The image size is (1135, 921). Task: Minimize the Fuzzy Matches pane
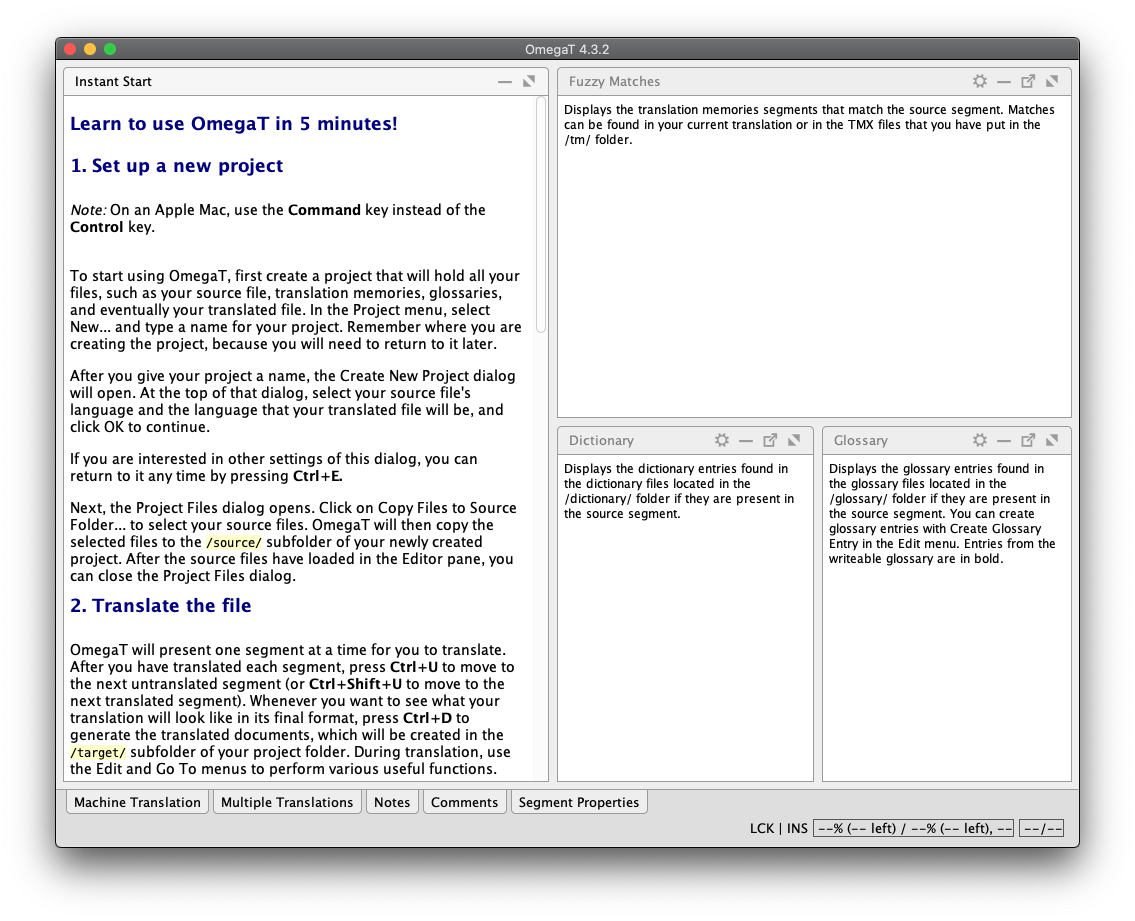click(x=1003, y=82)
